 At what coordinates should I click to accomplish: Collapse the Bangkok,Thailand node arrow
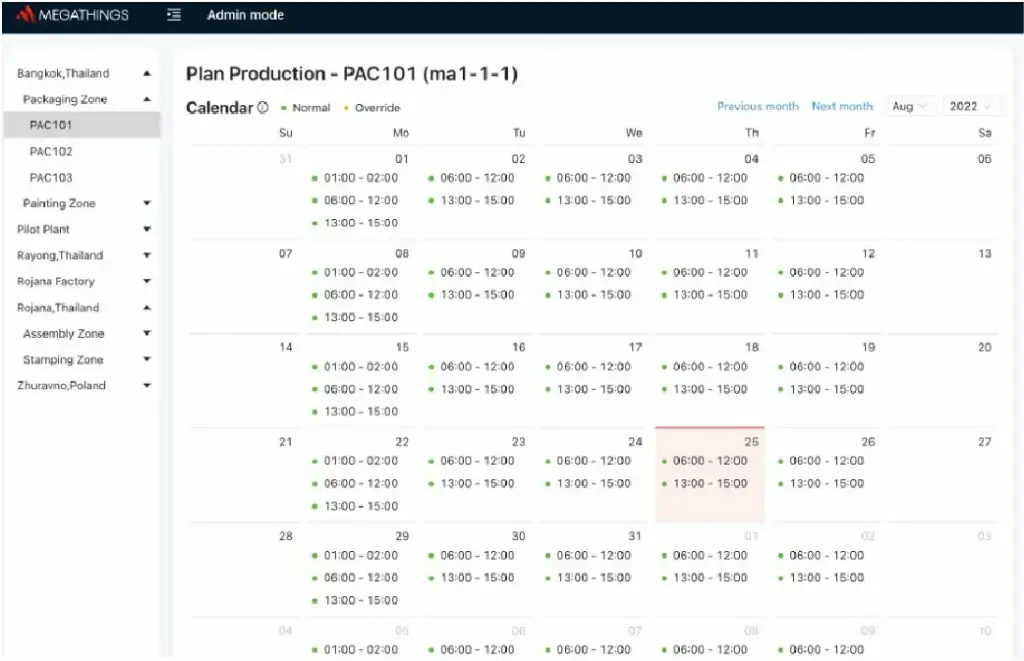pos(147,73)
